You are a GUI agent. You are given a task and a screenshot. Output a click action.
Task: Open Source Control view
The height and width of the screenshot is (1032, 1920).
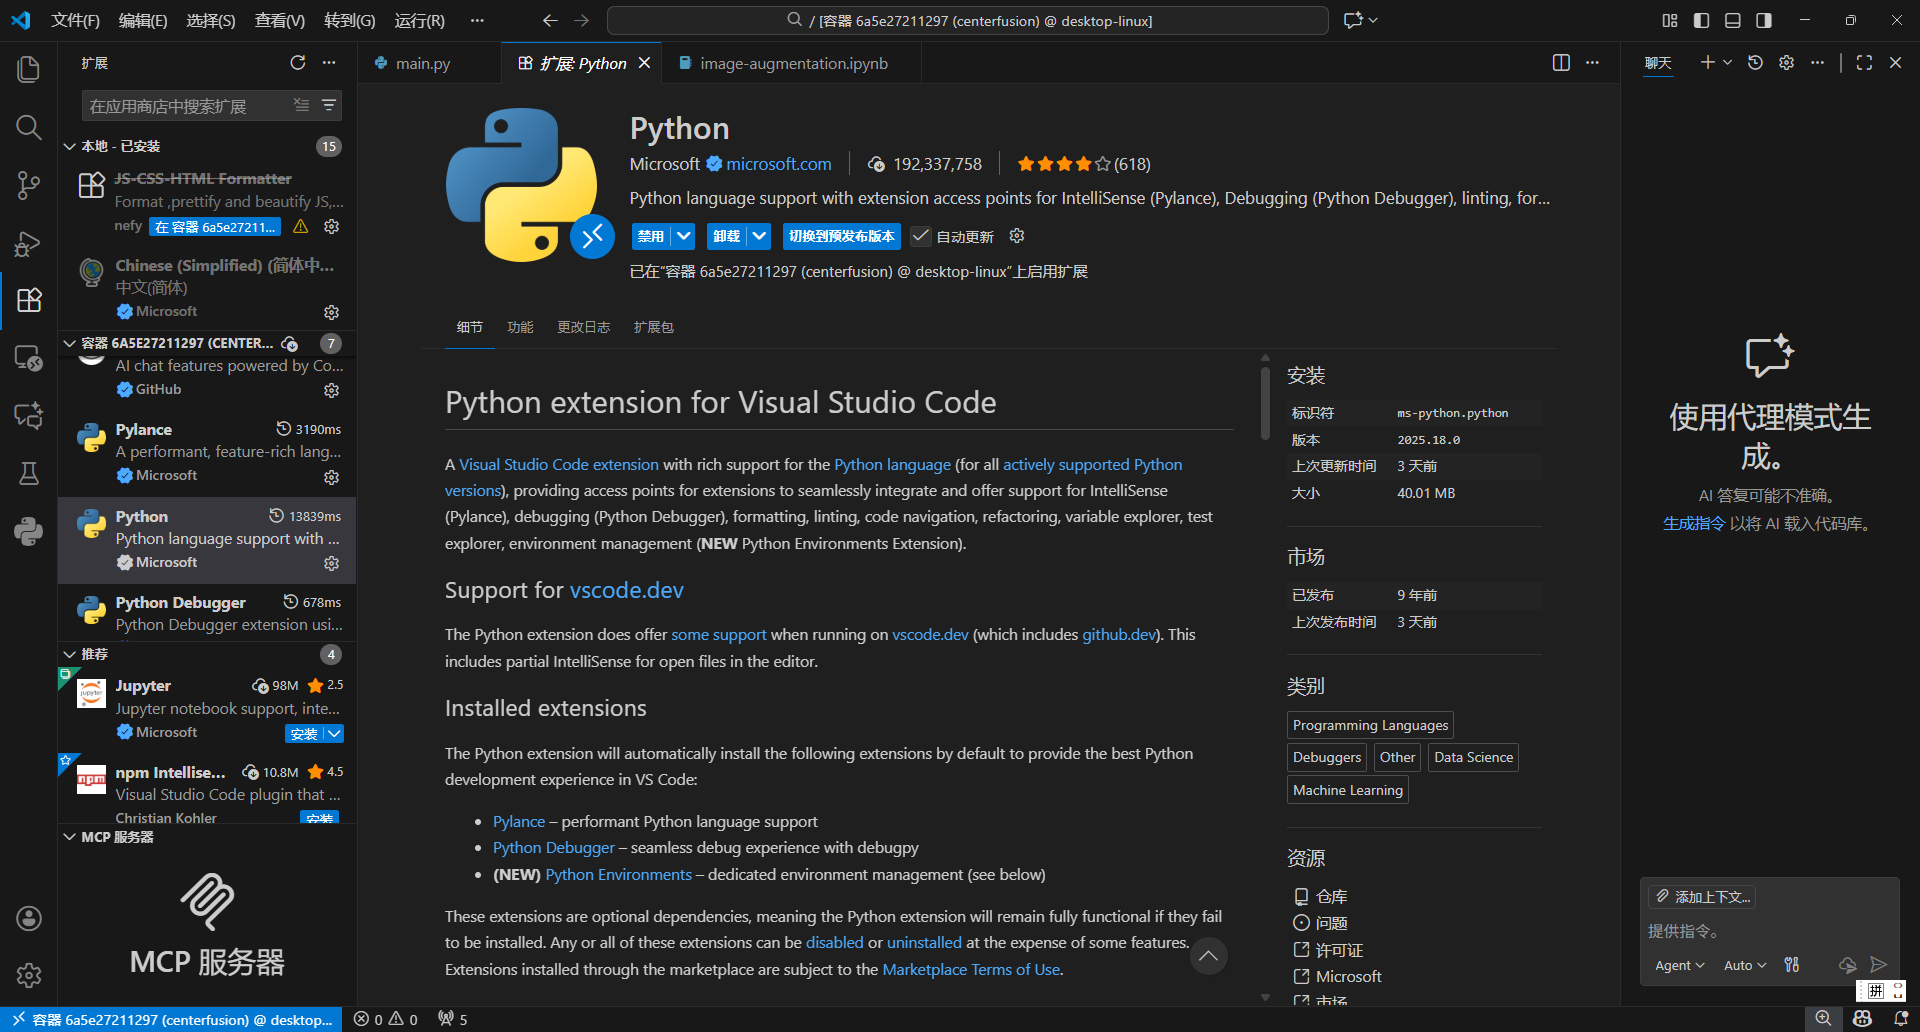point(28,185)
